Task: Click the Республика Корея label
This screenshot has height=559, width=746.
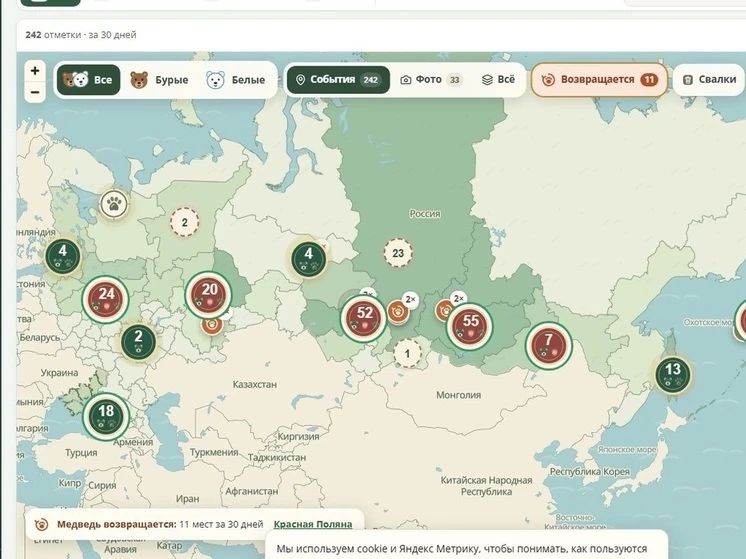Action: point(589,471)
